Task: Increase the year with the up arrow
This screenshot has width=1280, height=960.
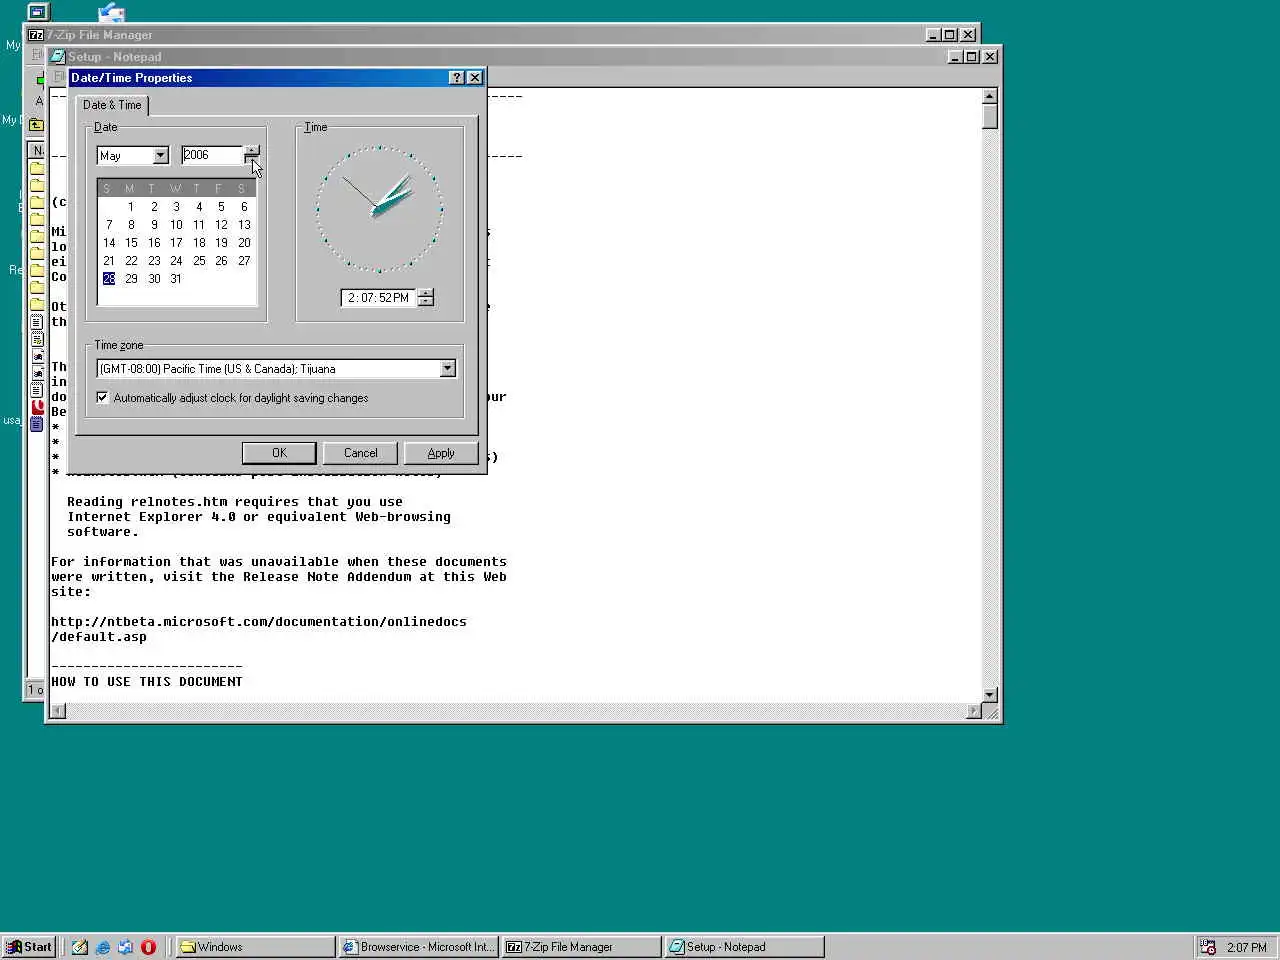Action: (x=252, y=150)
